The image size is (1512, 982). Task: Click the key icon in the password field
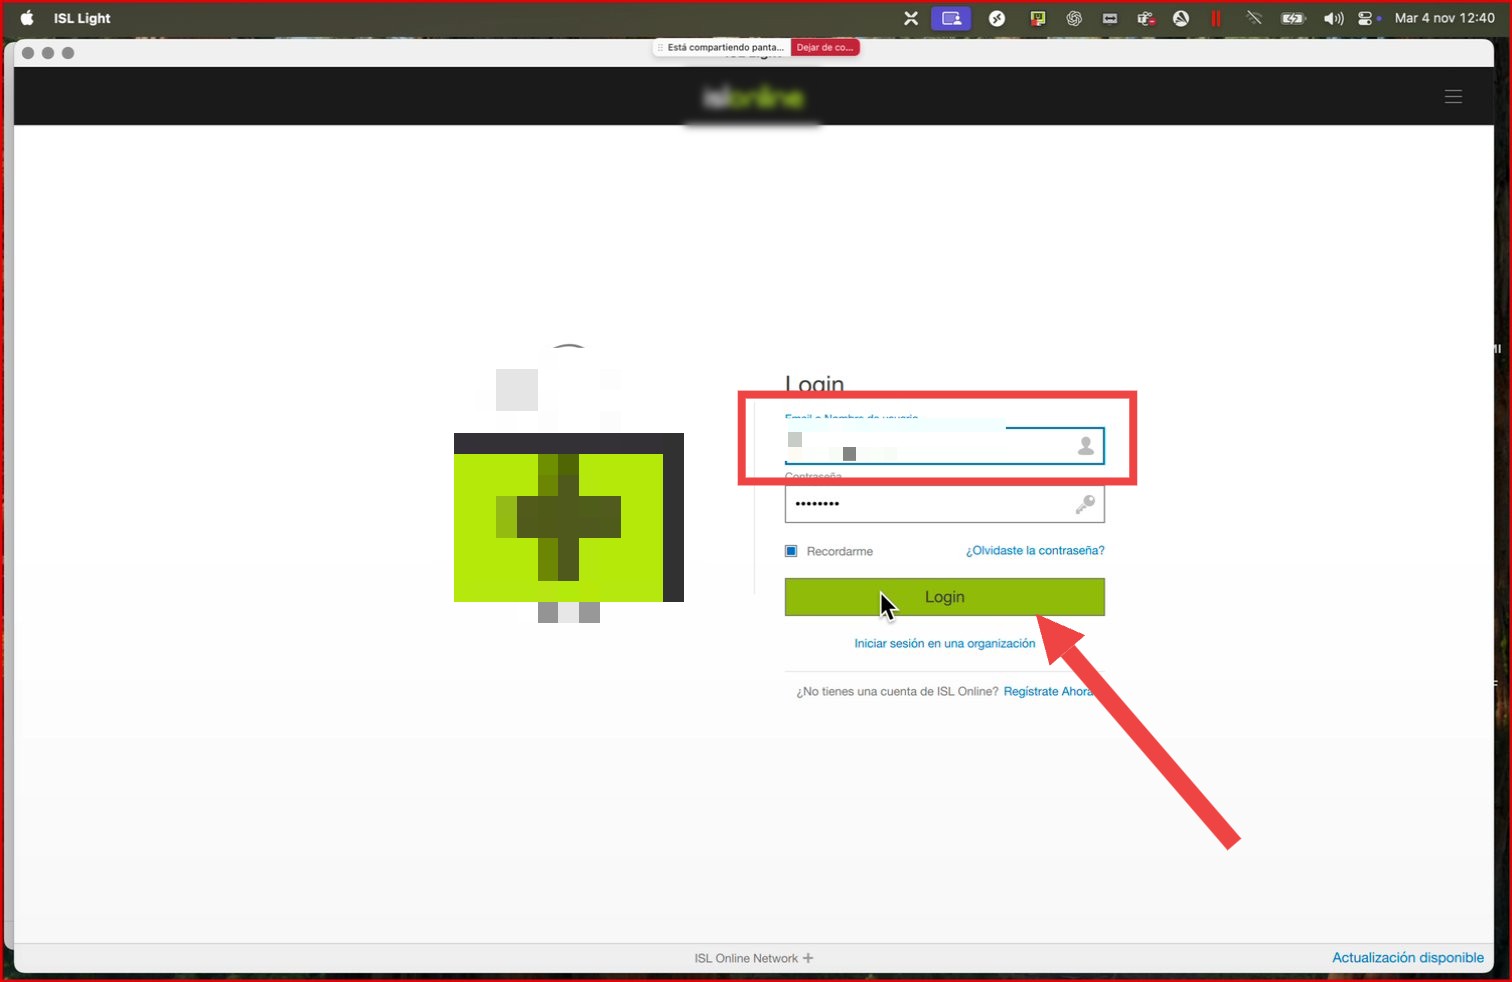[x=1085, y=505]
